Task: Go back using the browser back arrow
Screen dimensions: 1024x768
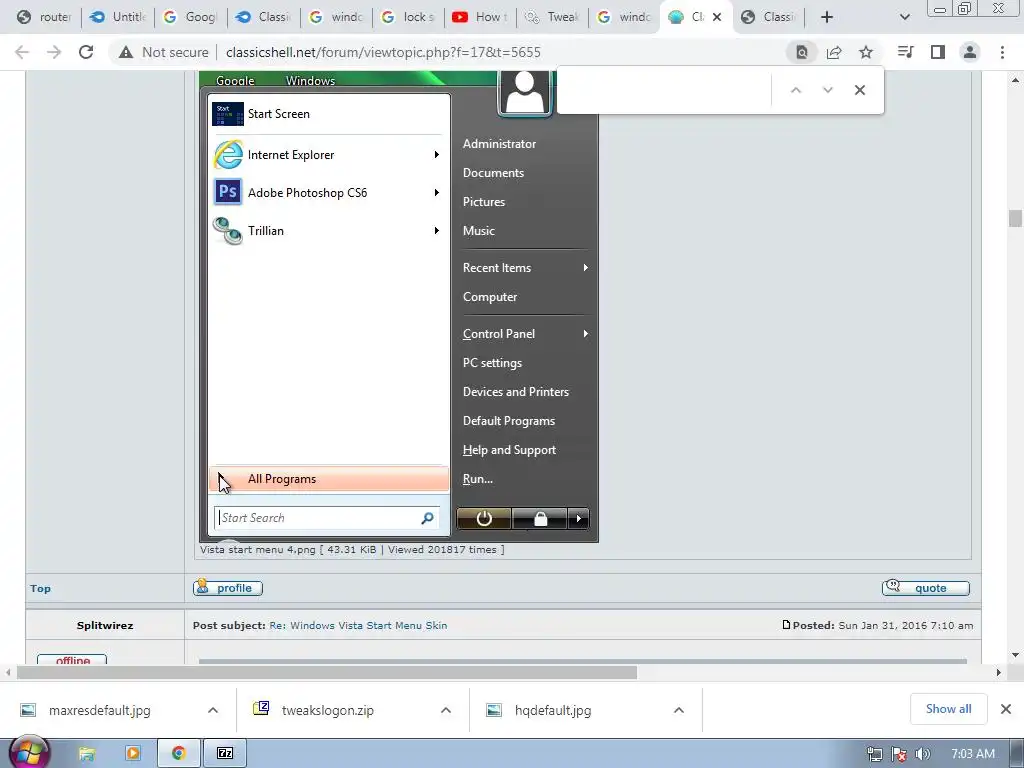Action: (22, 52)
